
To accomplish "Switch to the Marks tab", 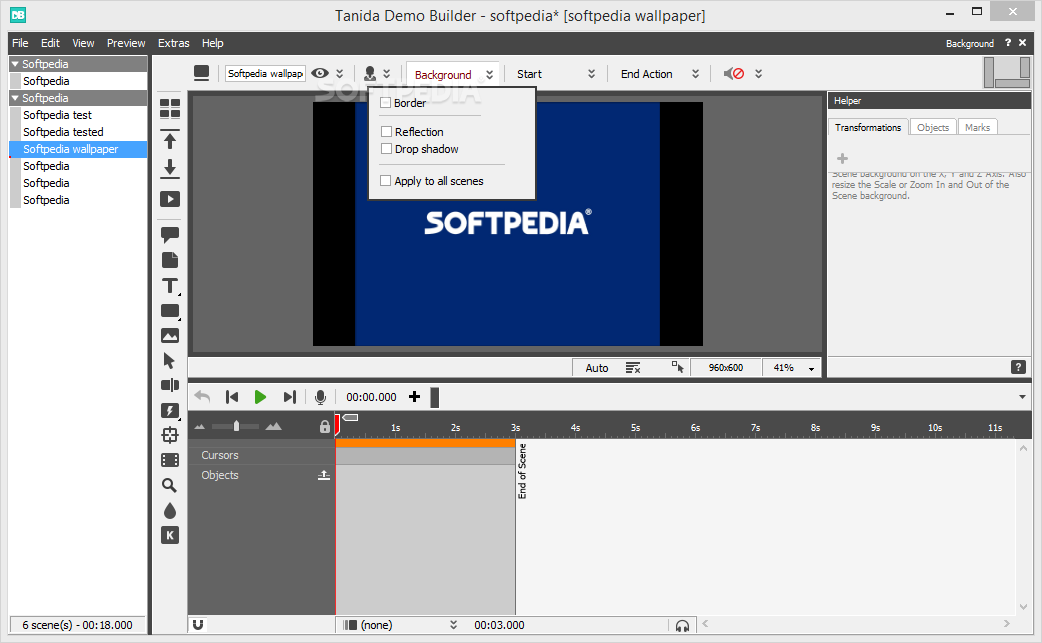I will click(978, 128).
